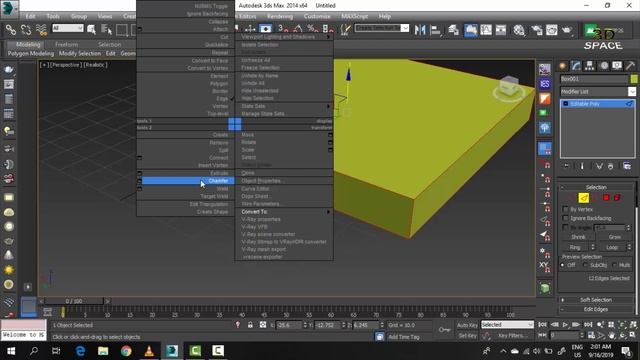640x360 pixels.
Task: Click the Bind to Space Warp icon
Action: [41, 30]
